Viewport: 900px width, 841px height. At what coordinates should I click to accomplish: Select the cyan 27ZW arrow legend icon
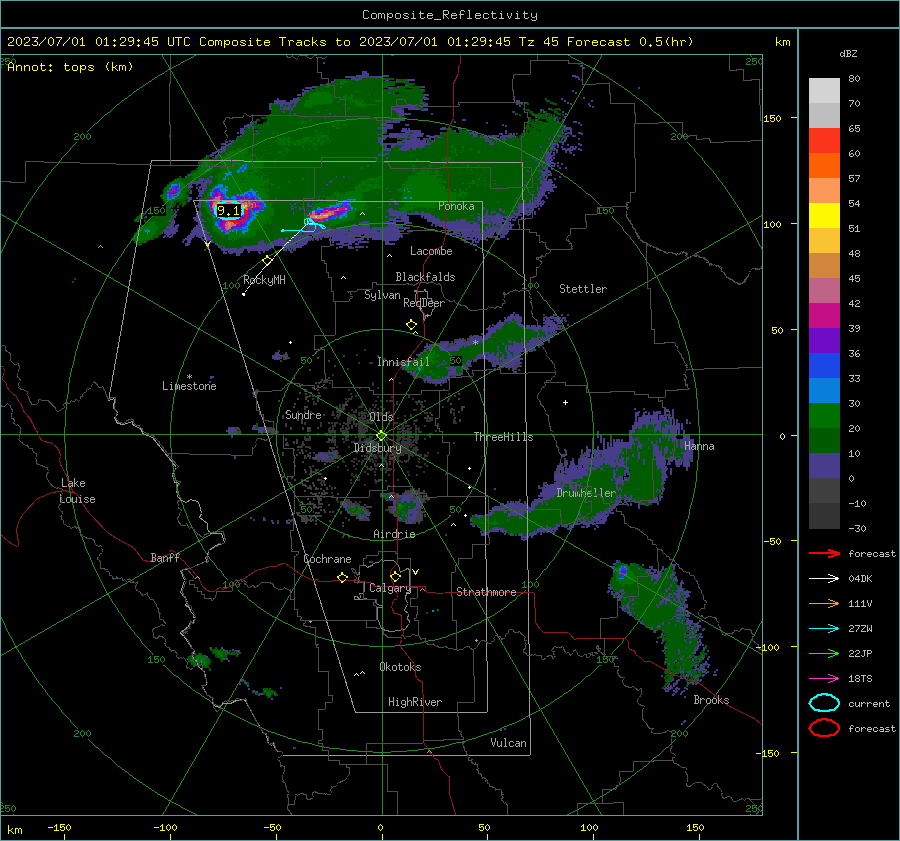pyautogui.click(x=824, y=629)
